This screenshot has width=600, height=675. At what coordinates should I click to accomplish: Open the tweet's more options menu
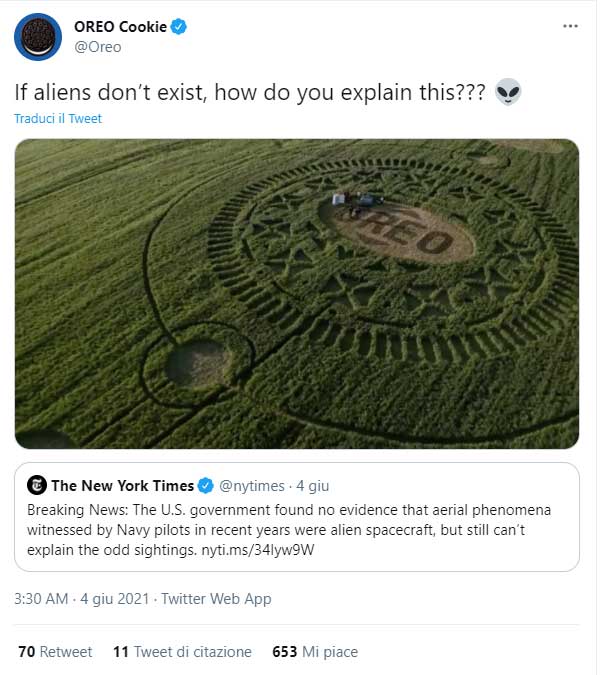570,25
